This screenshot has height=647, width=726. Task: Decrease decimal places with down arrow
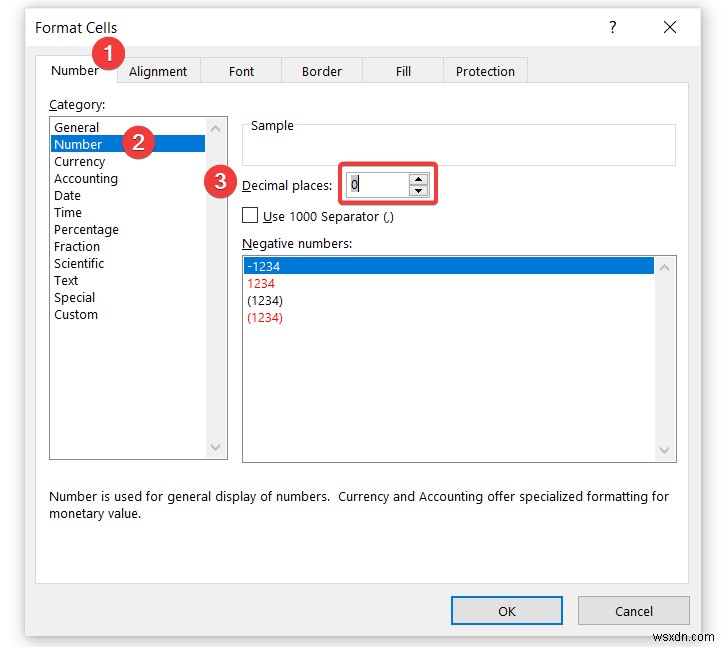point(419,190)
